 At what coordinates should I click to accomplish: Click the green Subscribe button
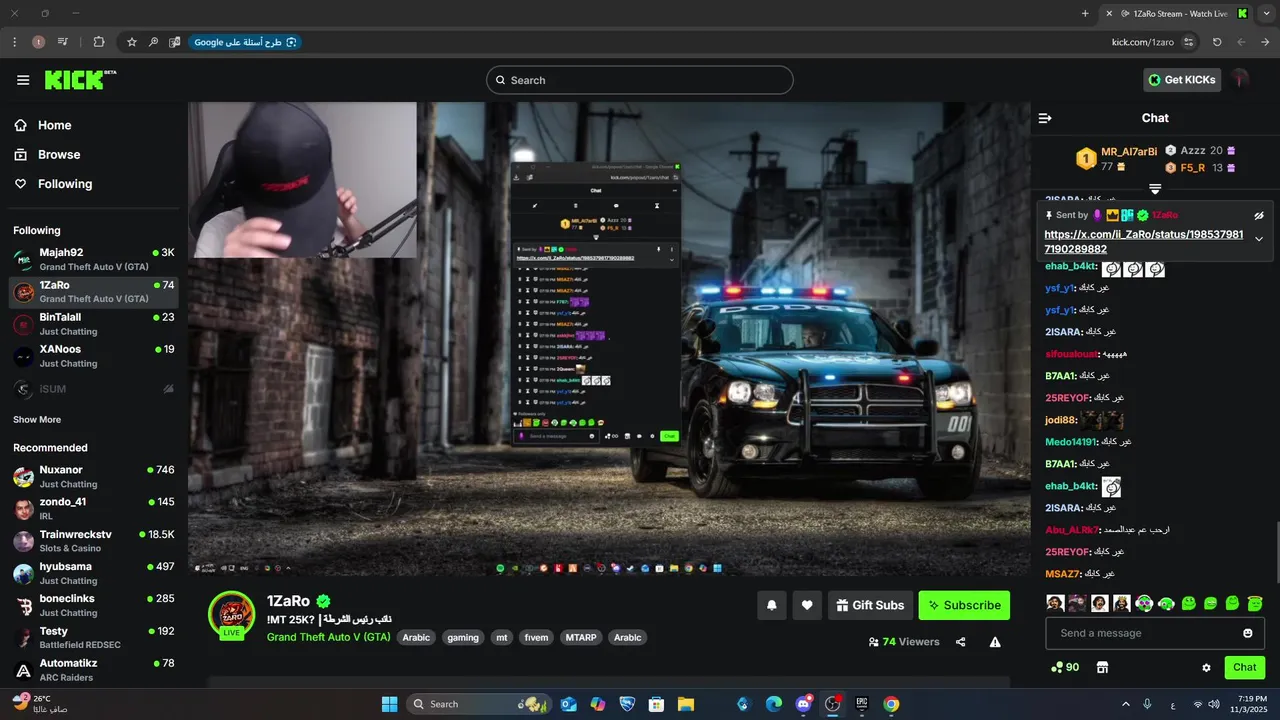pos(964,605)
